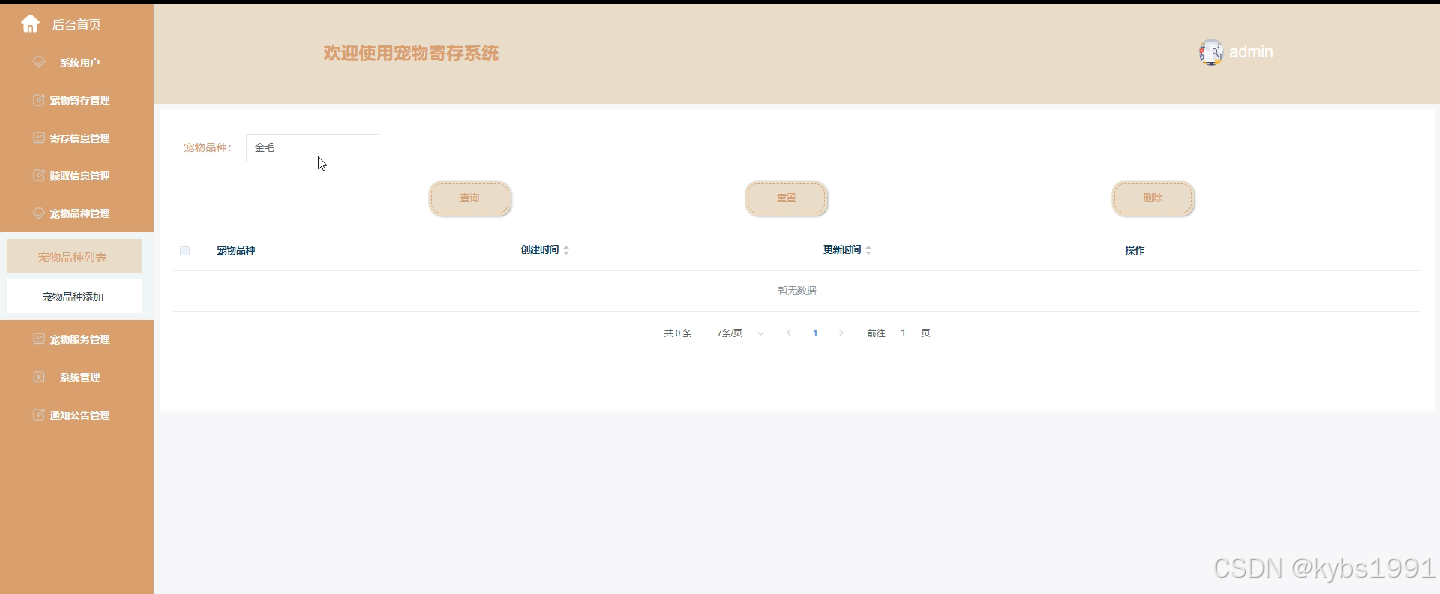Open the items-per-page dropdown
The image size is (1440, 594).
click(x=740, y=333)
